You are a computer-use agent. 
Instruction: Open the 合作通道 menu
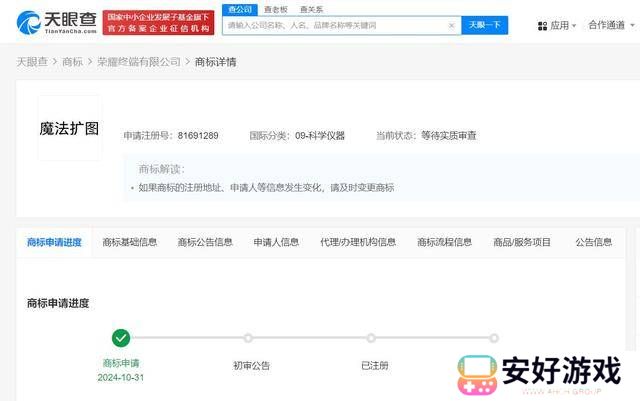612,26
